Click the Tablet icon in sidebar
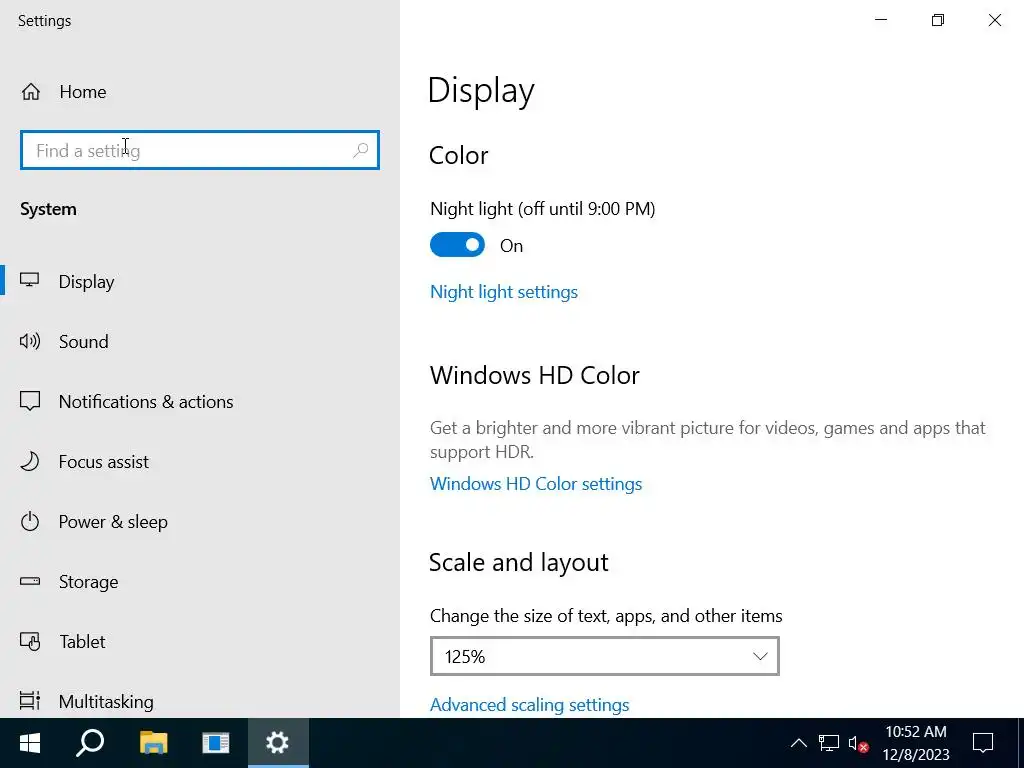This screenshot has width=1024, height=768. pyautogui.click(x=29, y=641)
